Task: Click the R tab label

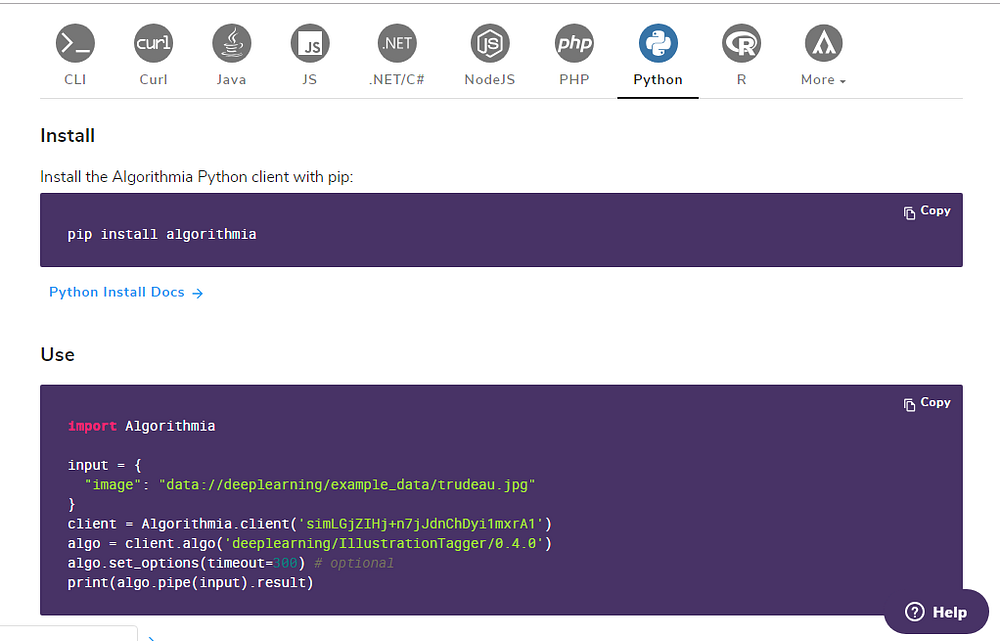Action: click(741, 80)
